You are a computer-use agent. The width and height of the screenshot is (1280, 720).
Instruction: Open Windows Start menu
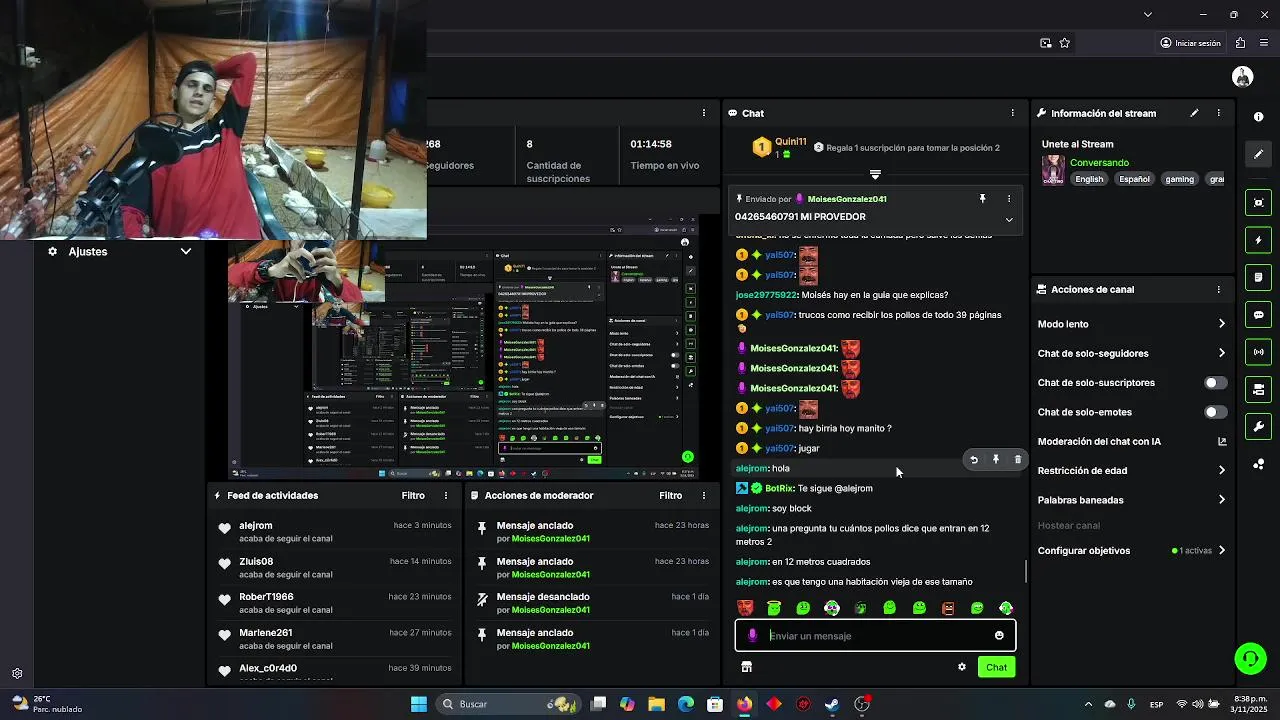(x=419, y=704)
